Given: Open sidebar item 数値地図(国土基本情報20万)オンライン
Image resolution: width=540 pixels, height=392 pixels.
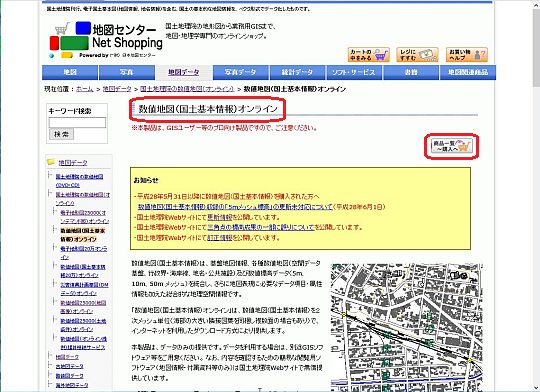Looking at the screenshot, I should pyautogui.click(x=83, y=271).
